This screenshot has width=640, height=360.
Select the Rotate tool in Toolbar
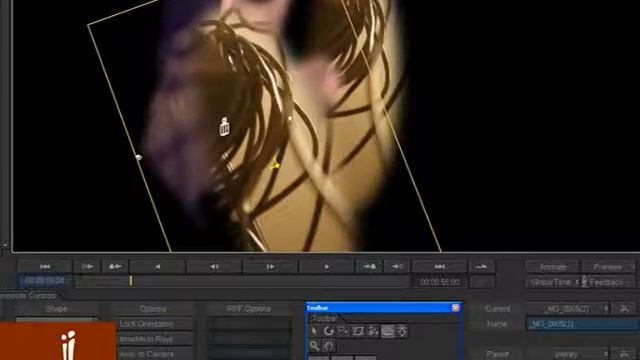[329, 331]
